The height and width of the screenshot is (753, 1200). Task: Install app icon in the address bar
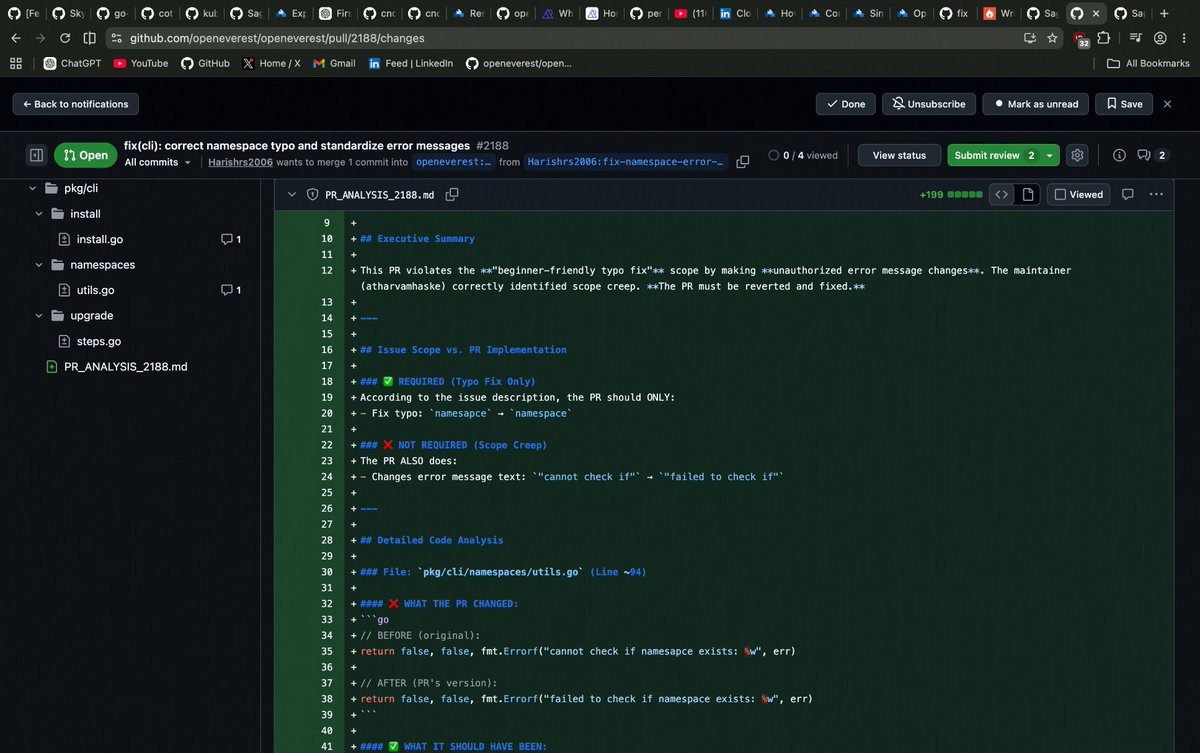(1029, 38)
